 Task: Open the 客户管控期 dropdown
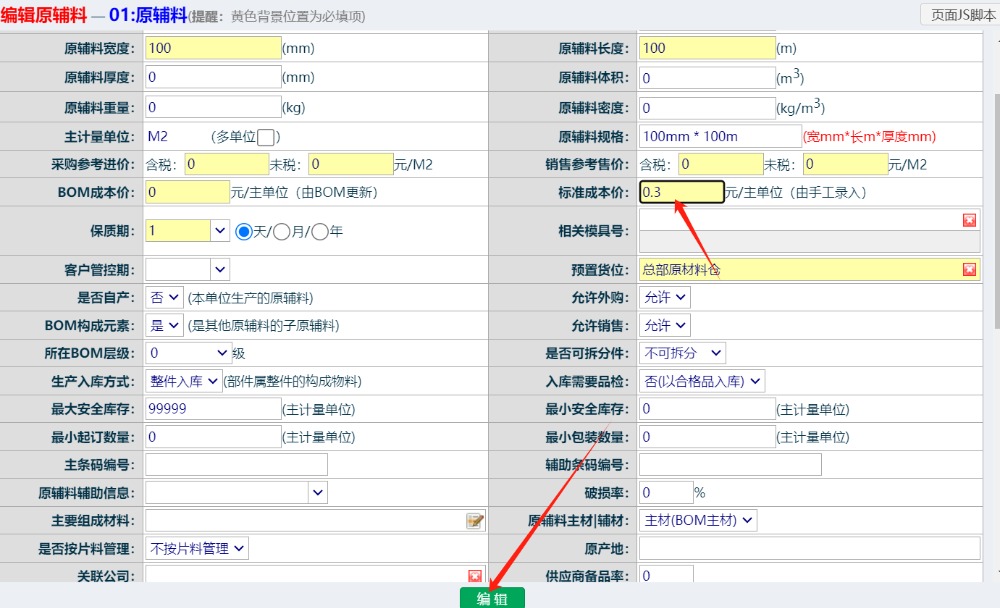(x=220, y=269)
